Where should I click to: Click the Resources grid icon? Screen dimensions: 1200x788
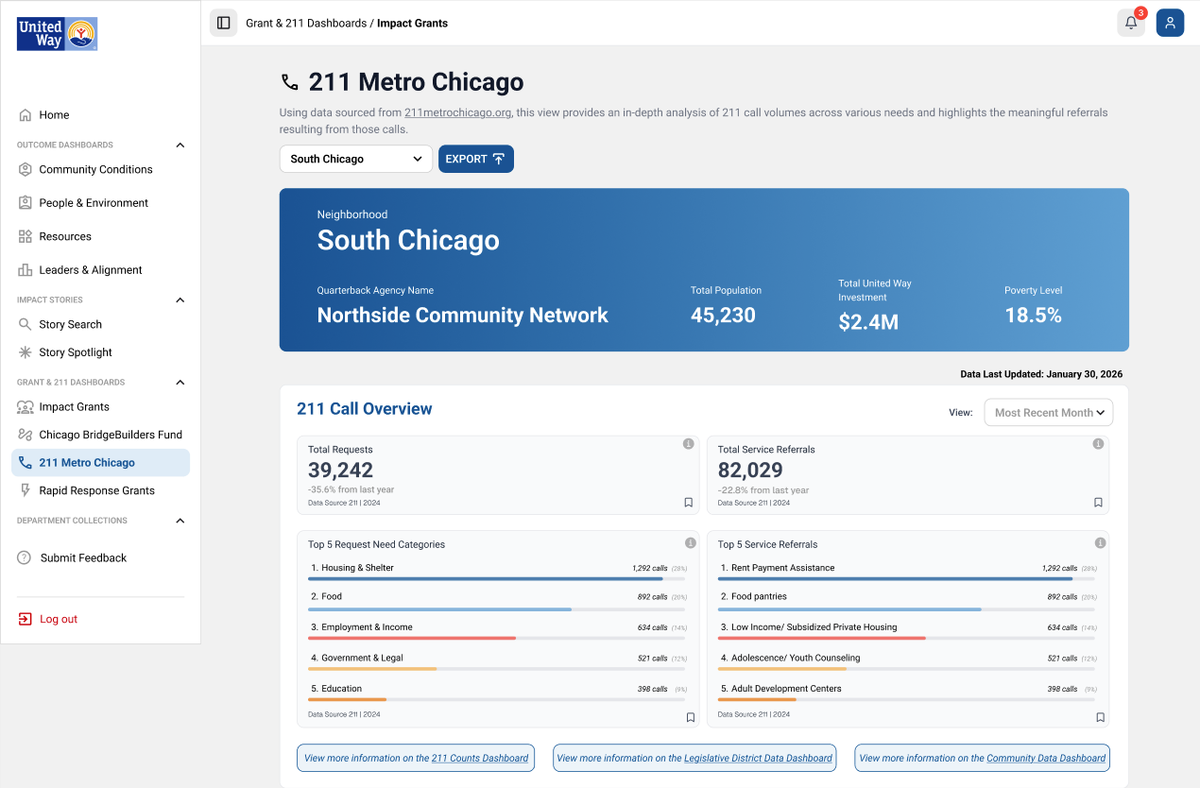(25, 237)
